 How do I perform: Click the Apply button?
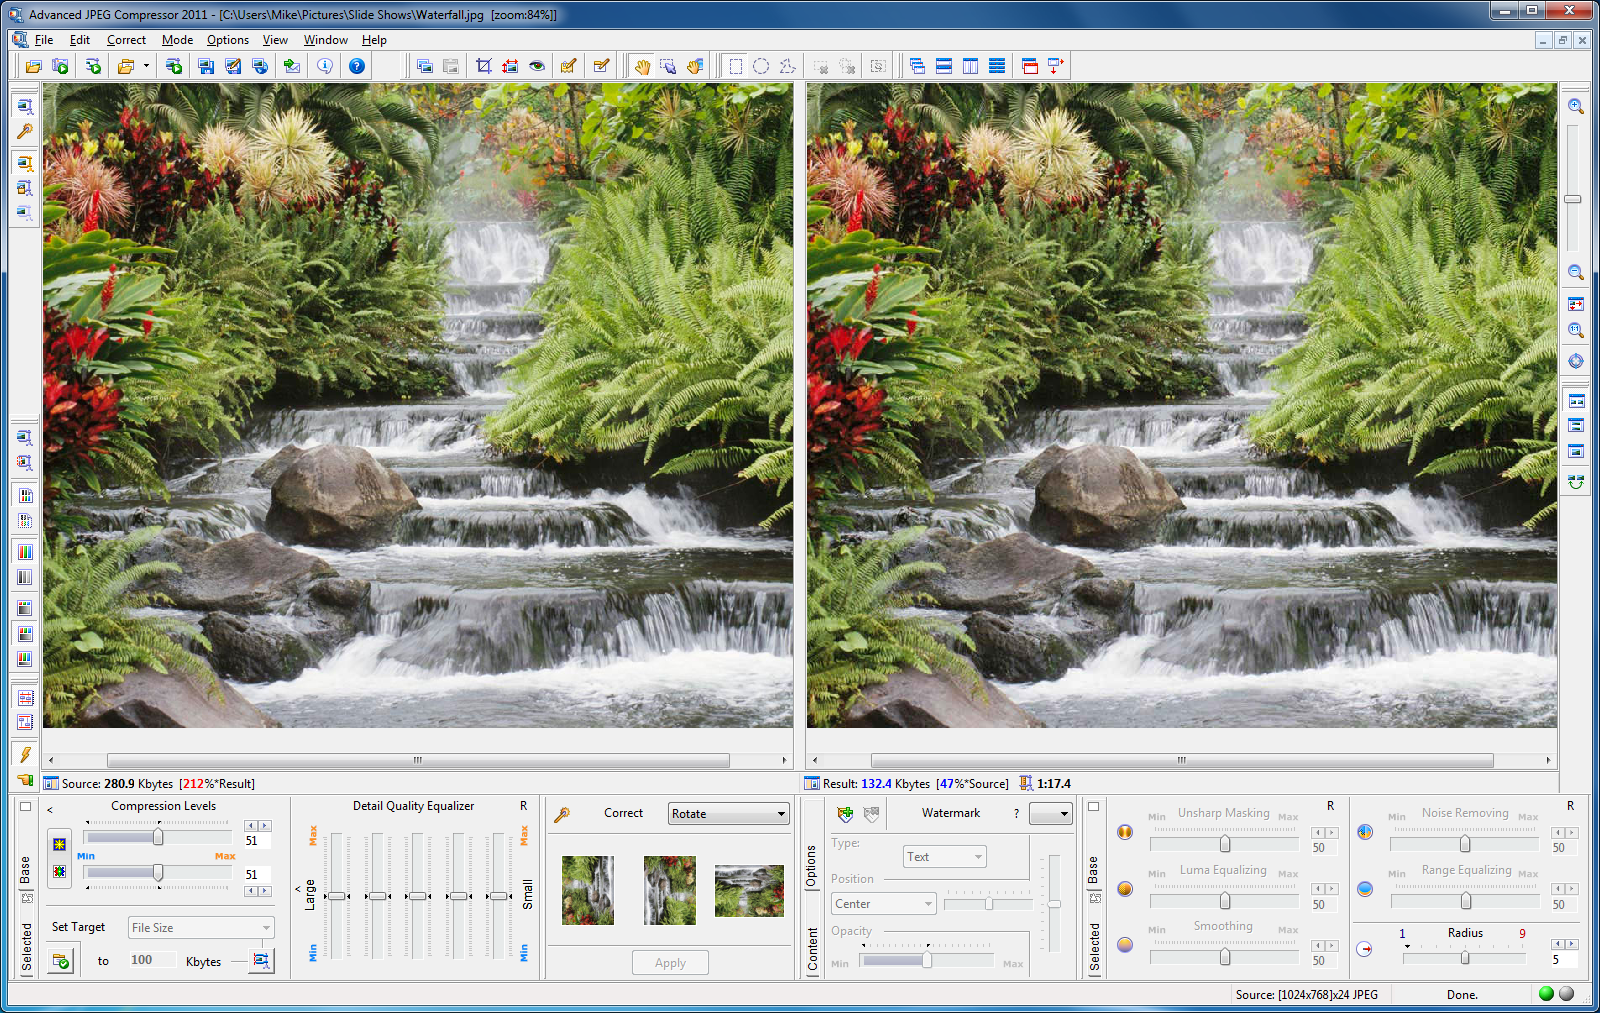click(x=669, y=962)
